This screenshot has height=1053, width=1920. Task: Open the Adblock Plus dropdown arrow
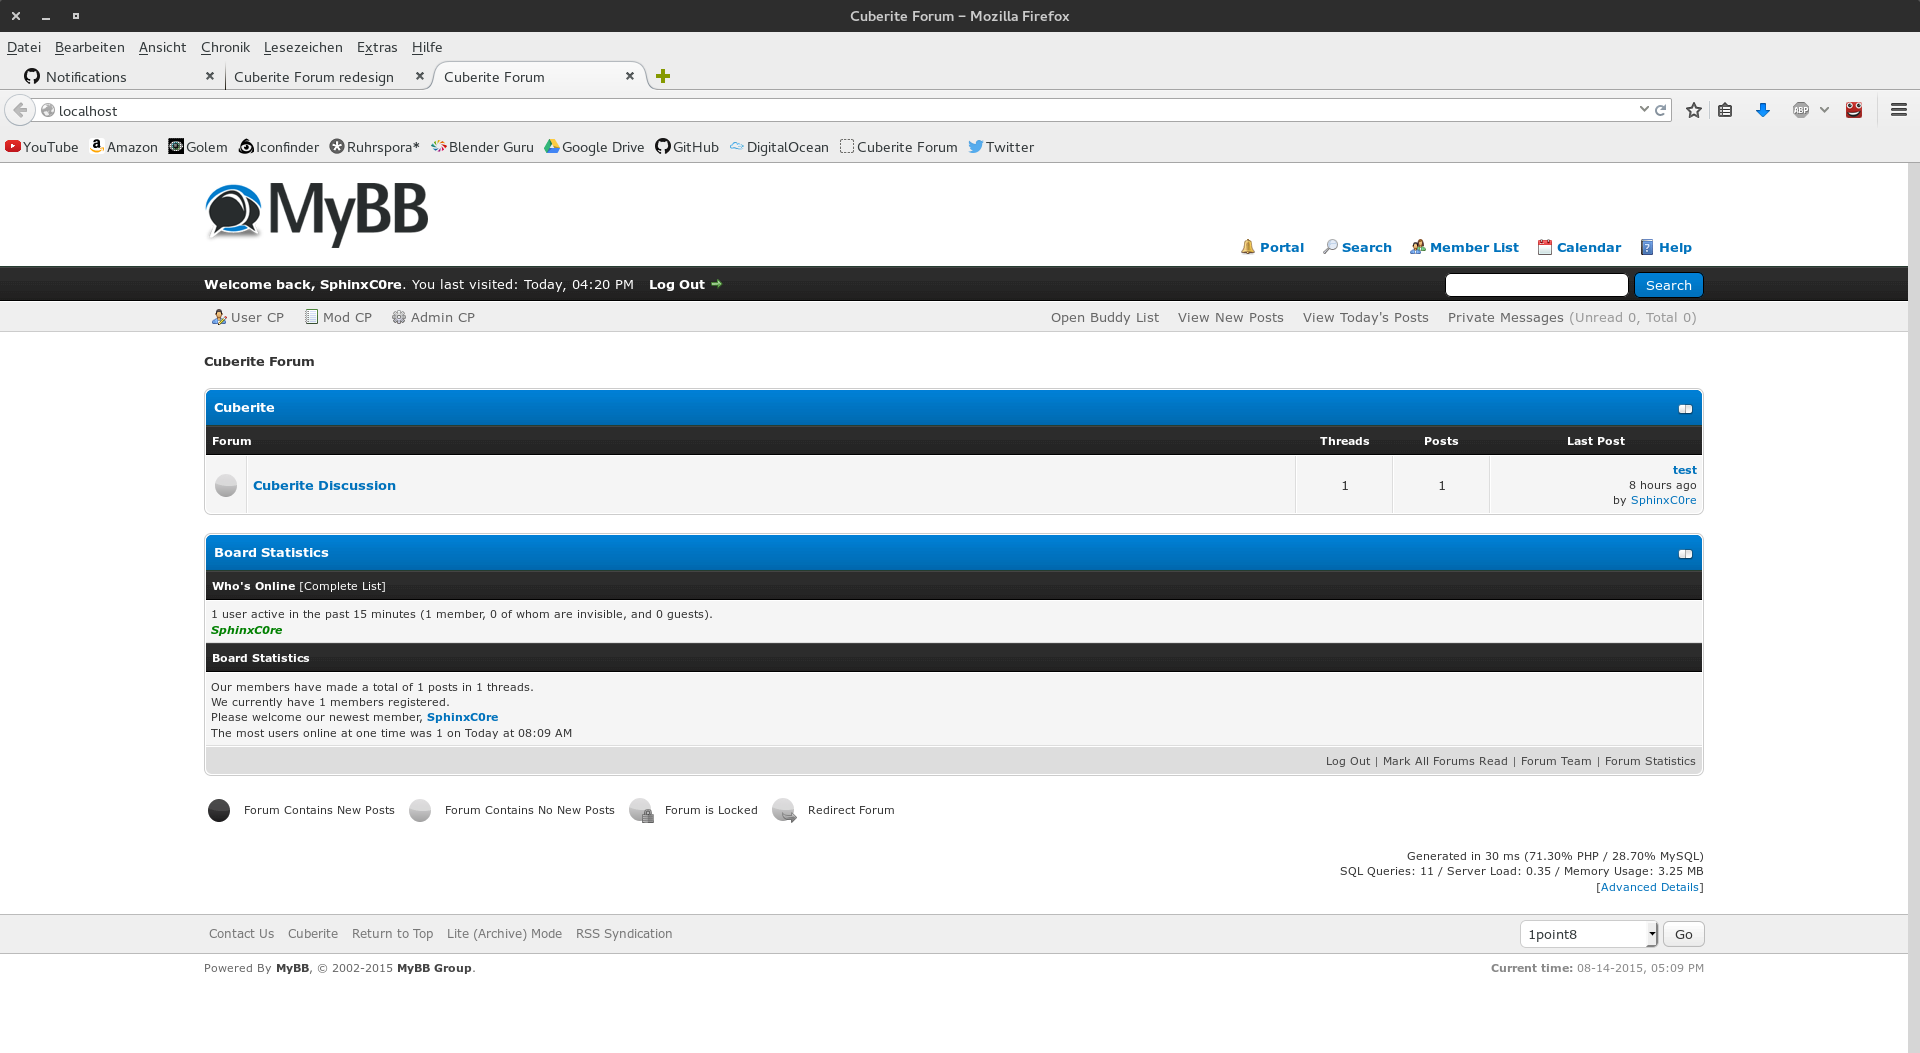(1824, 110)
